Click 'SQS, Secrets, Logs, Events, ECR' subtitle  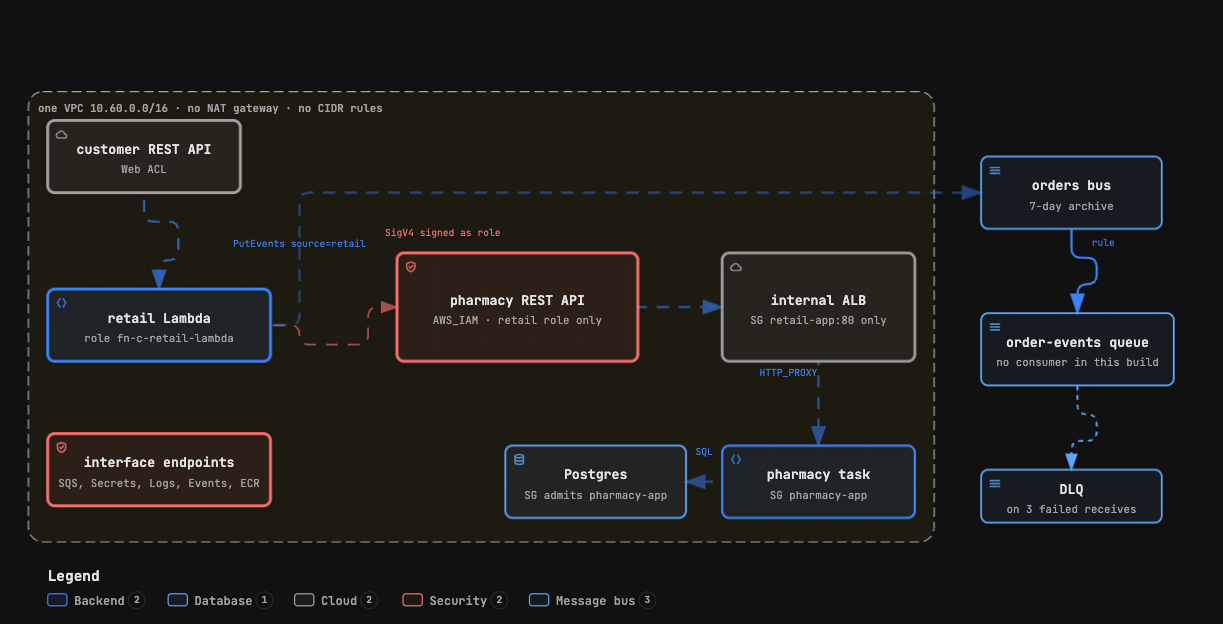[x=159, y=482]
